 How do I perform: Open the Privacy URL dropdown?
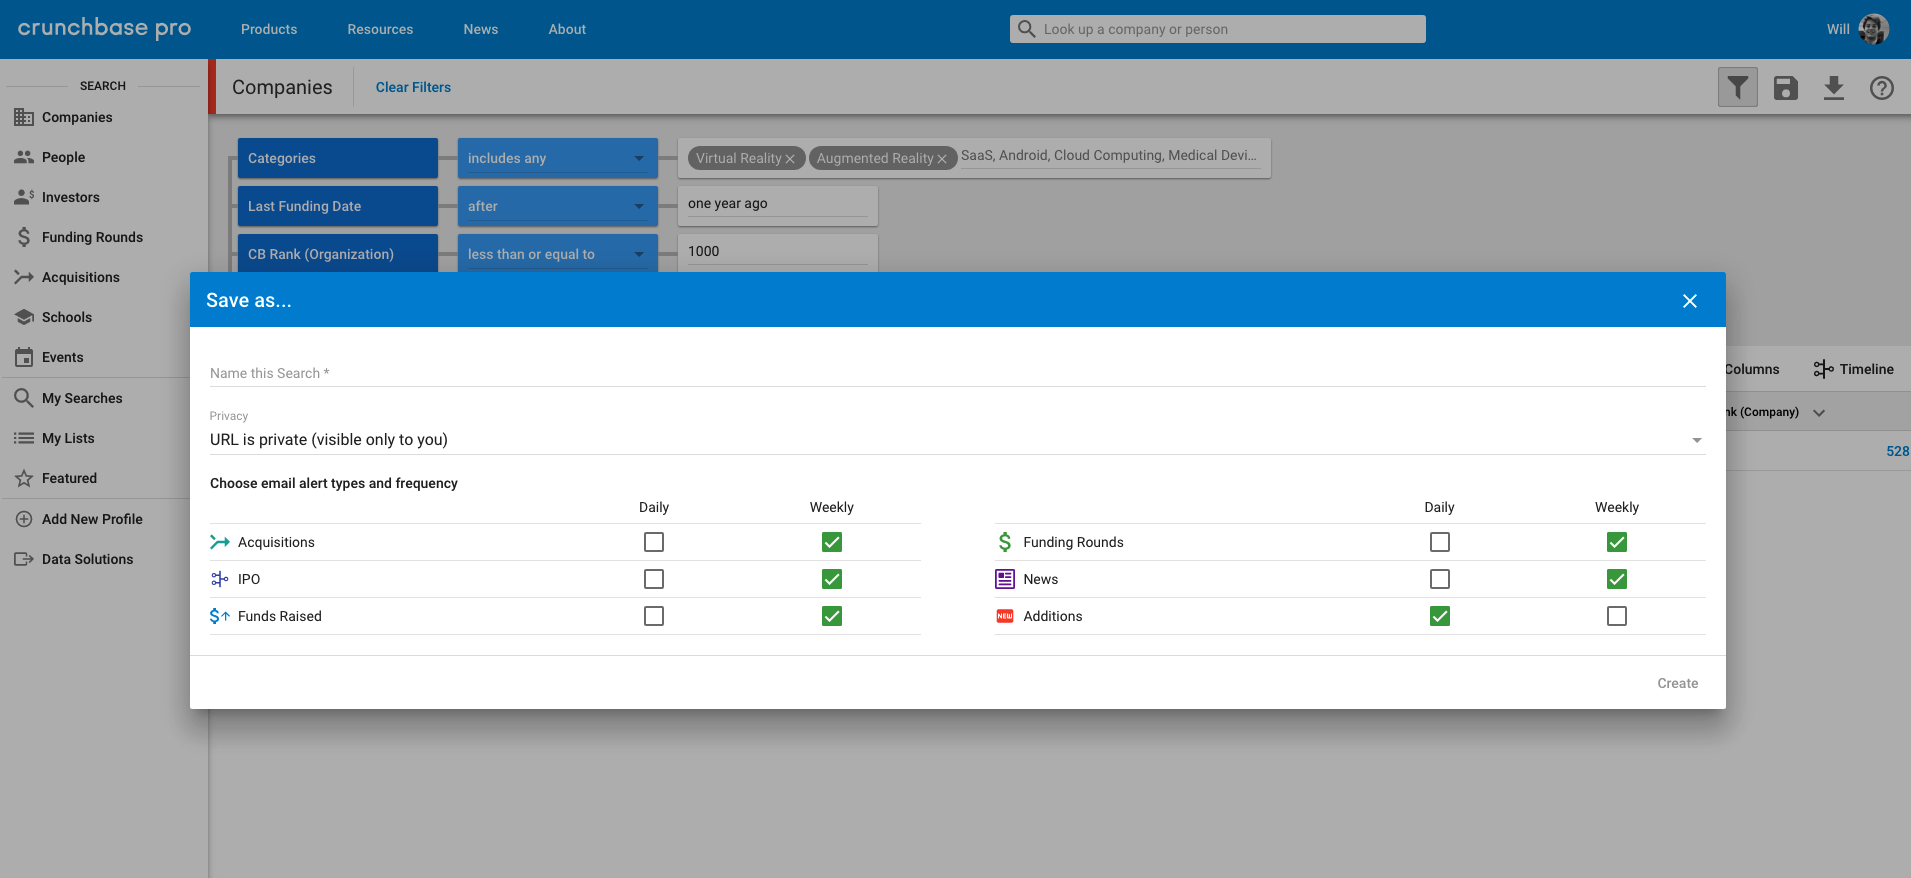pyautogui.click(x=957, y=440)
